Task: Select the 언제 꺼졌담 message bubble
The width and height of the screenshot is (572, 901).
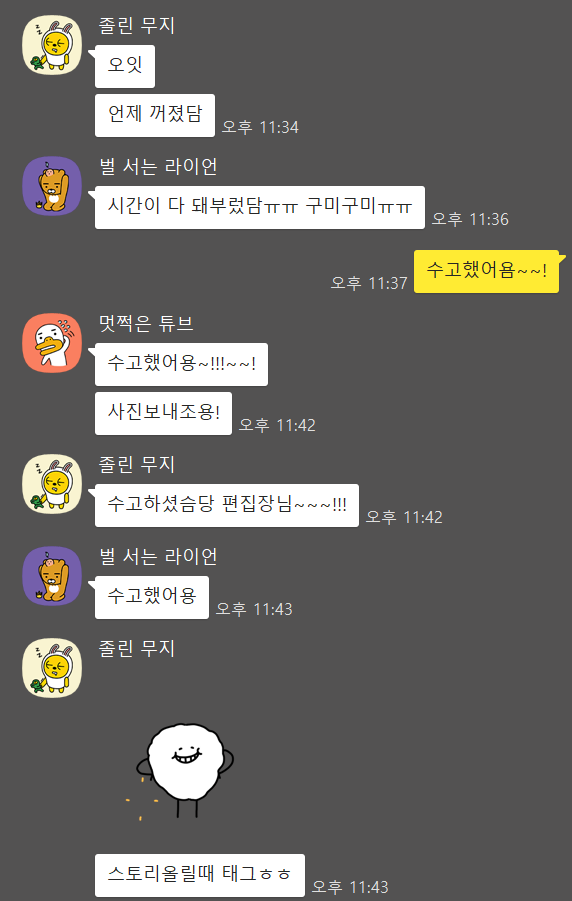Action: [x=155, y=115]
